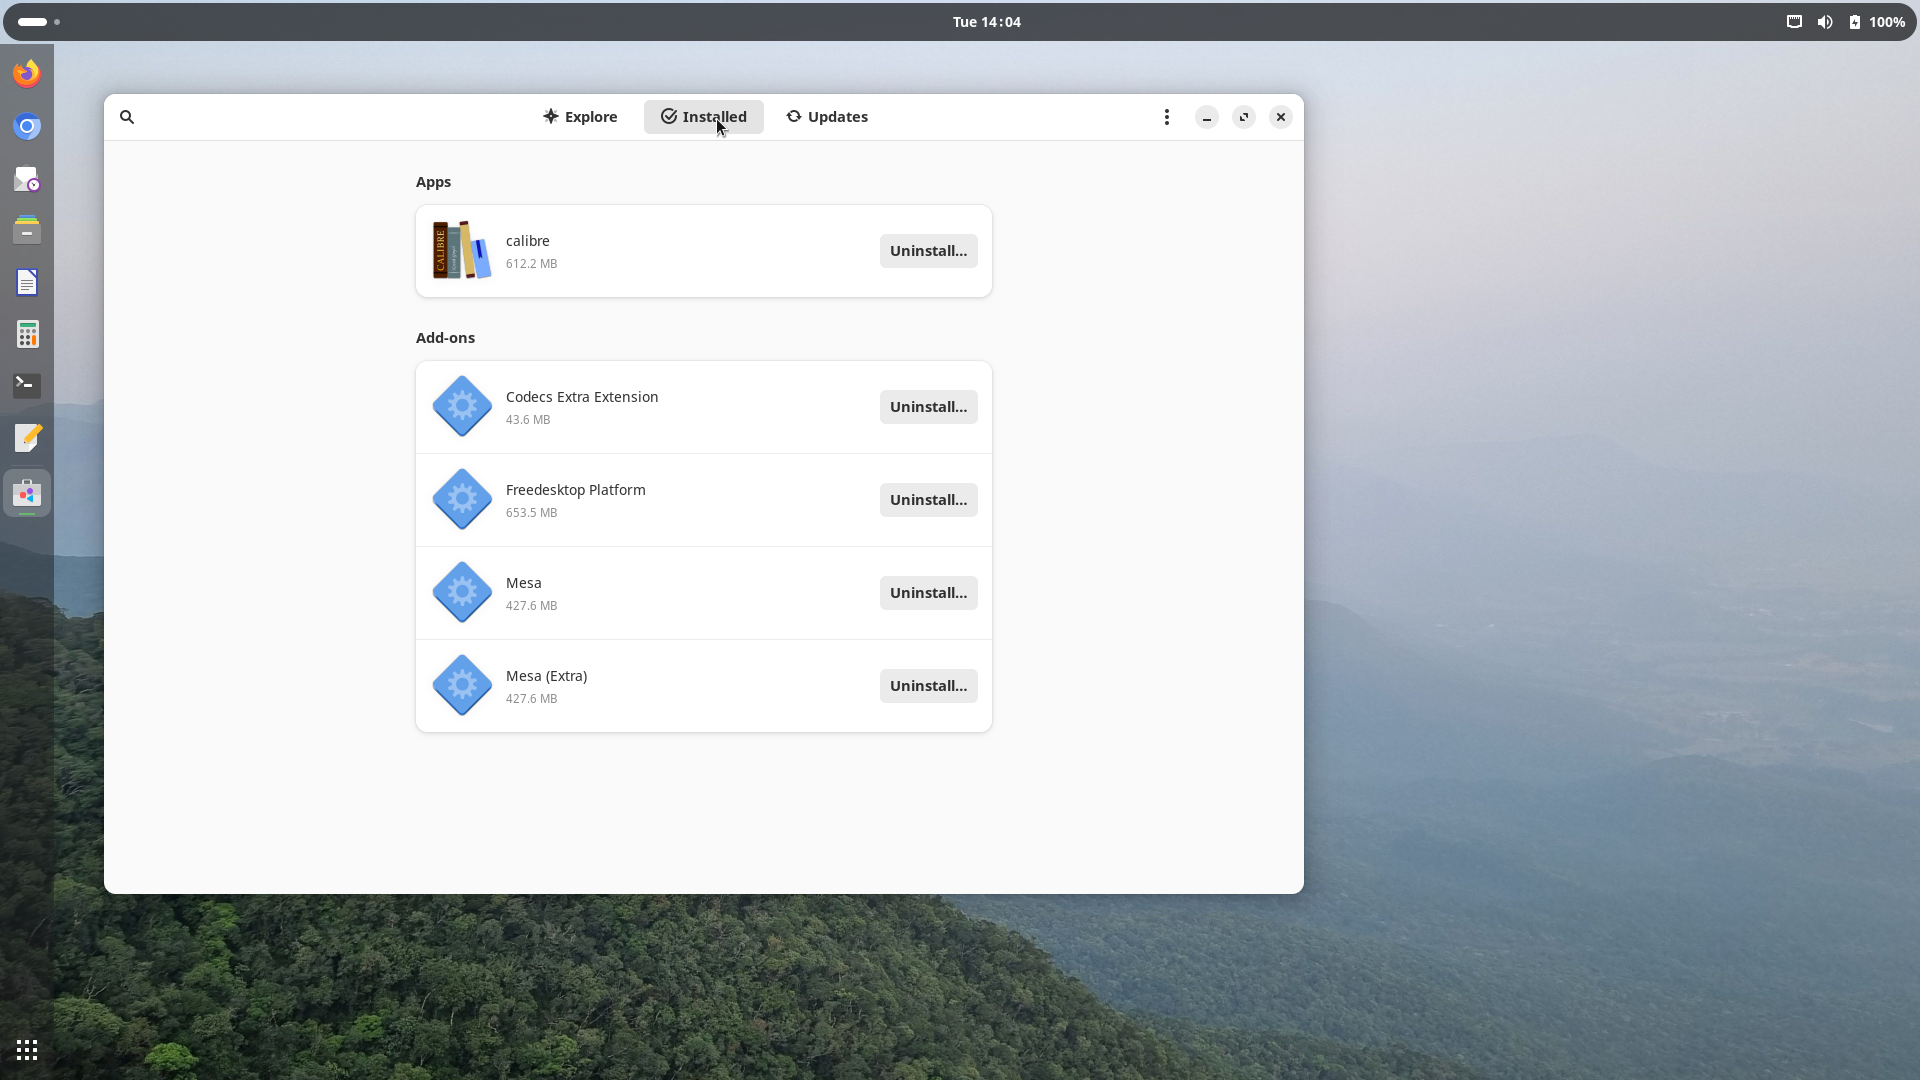Open the search icon in Software header
Viewport: 1920px width, 1080px height.
coord(127,117)
